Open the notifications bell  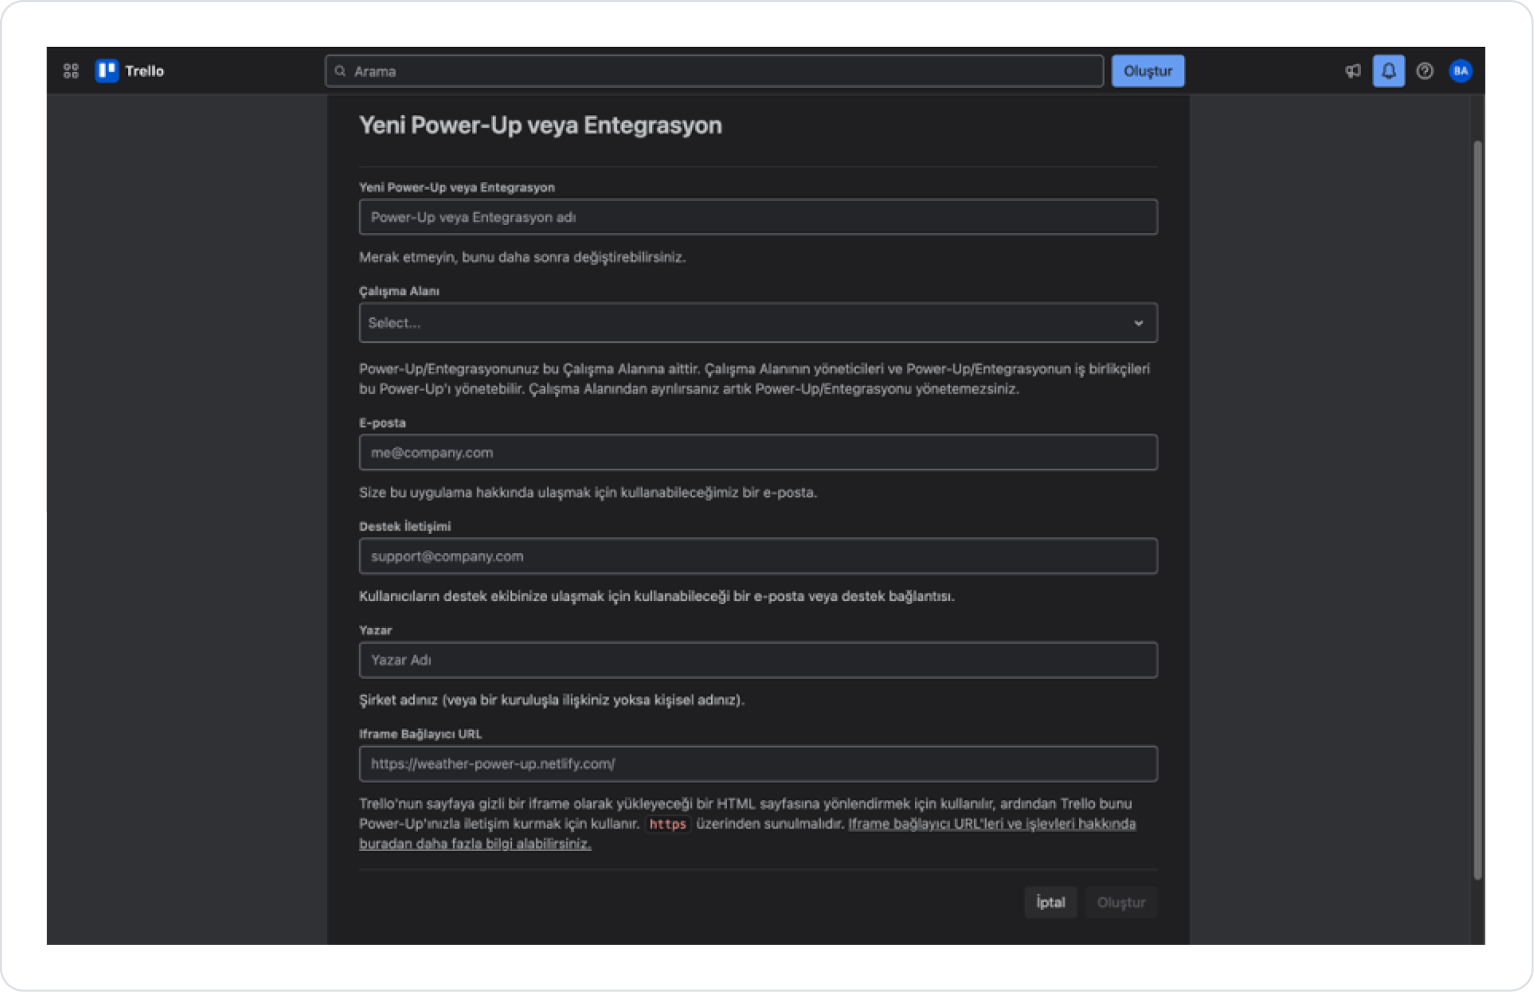pyautogui.click(x=1389, y=71)
